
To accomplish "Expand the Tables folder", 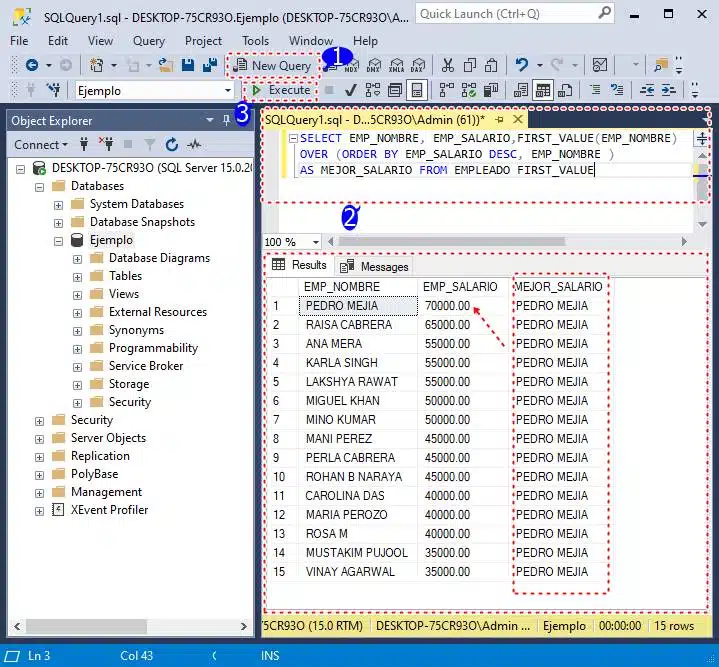I will 77,277.
